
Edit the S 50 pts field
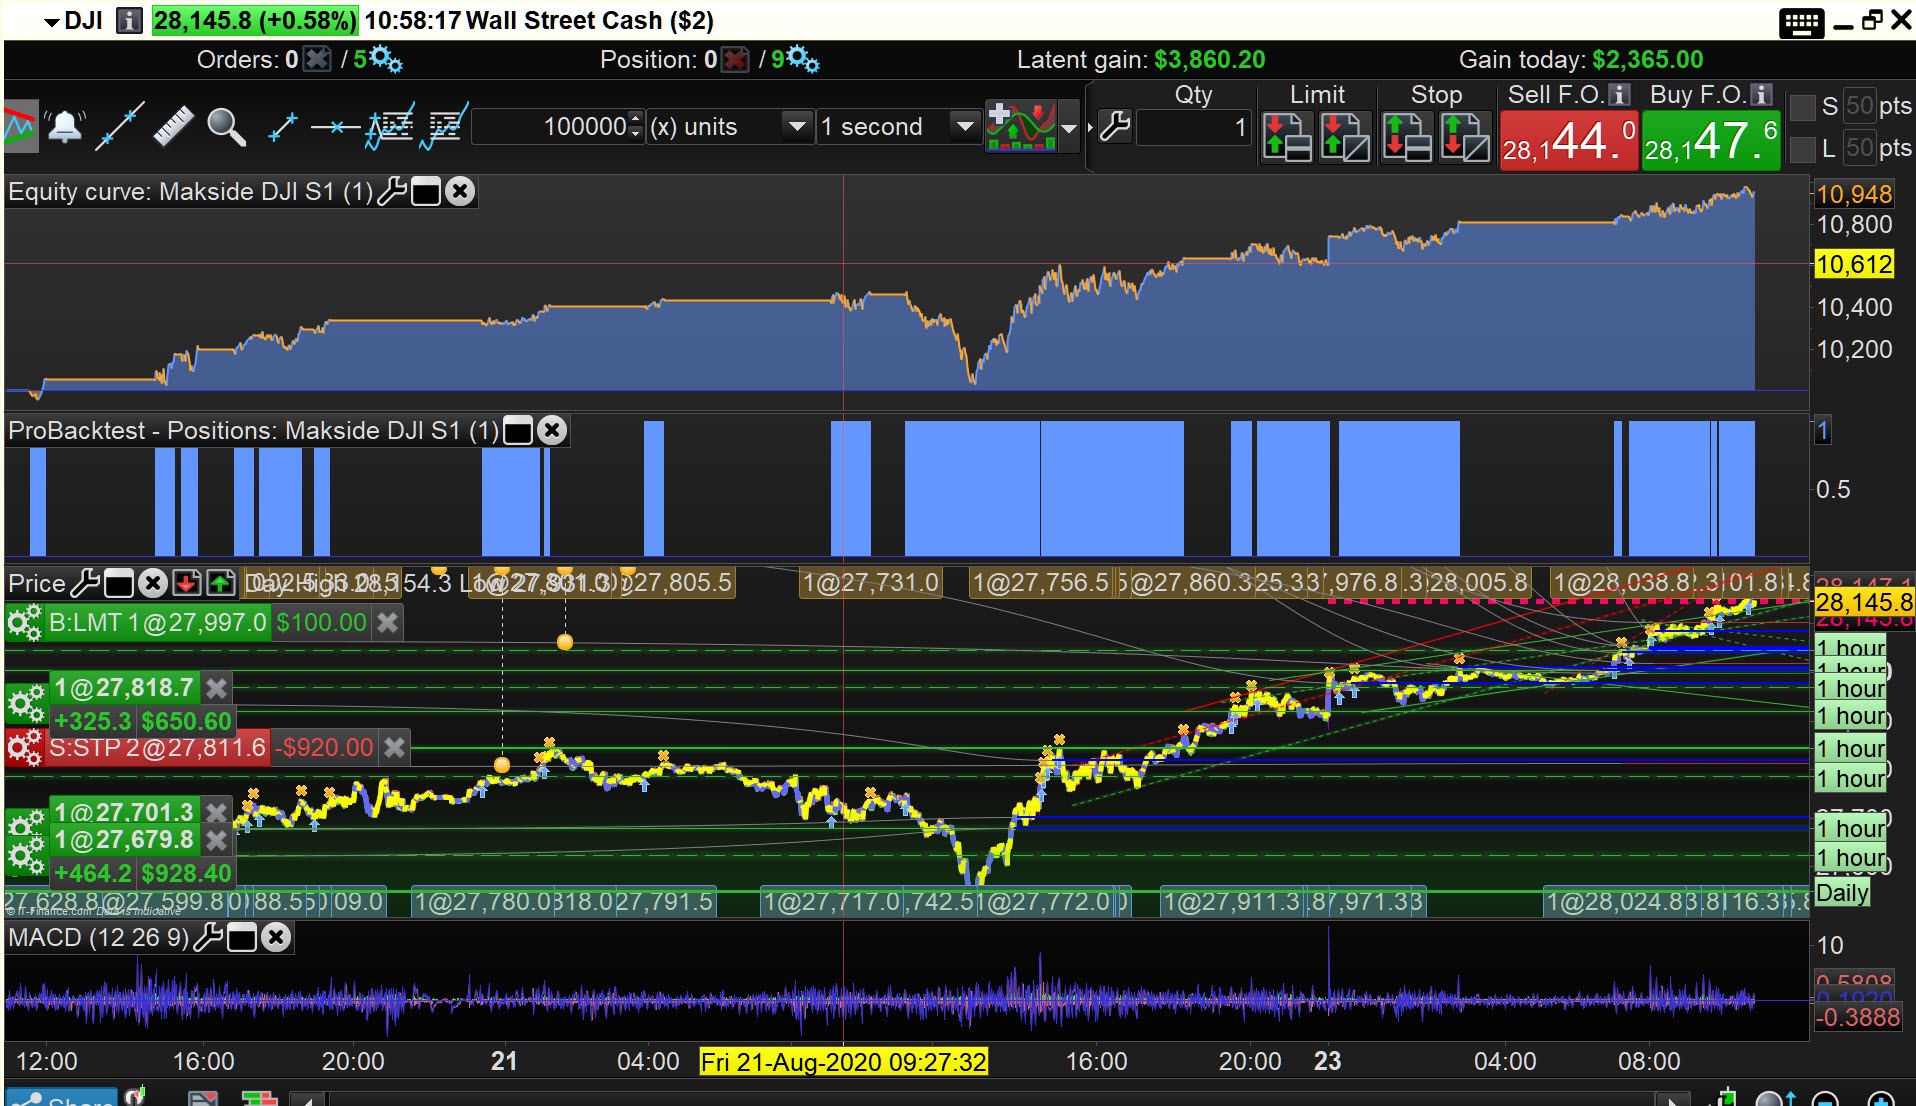(1859, 106)
